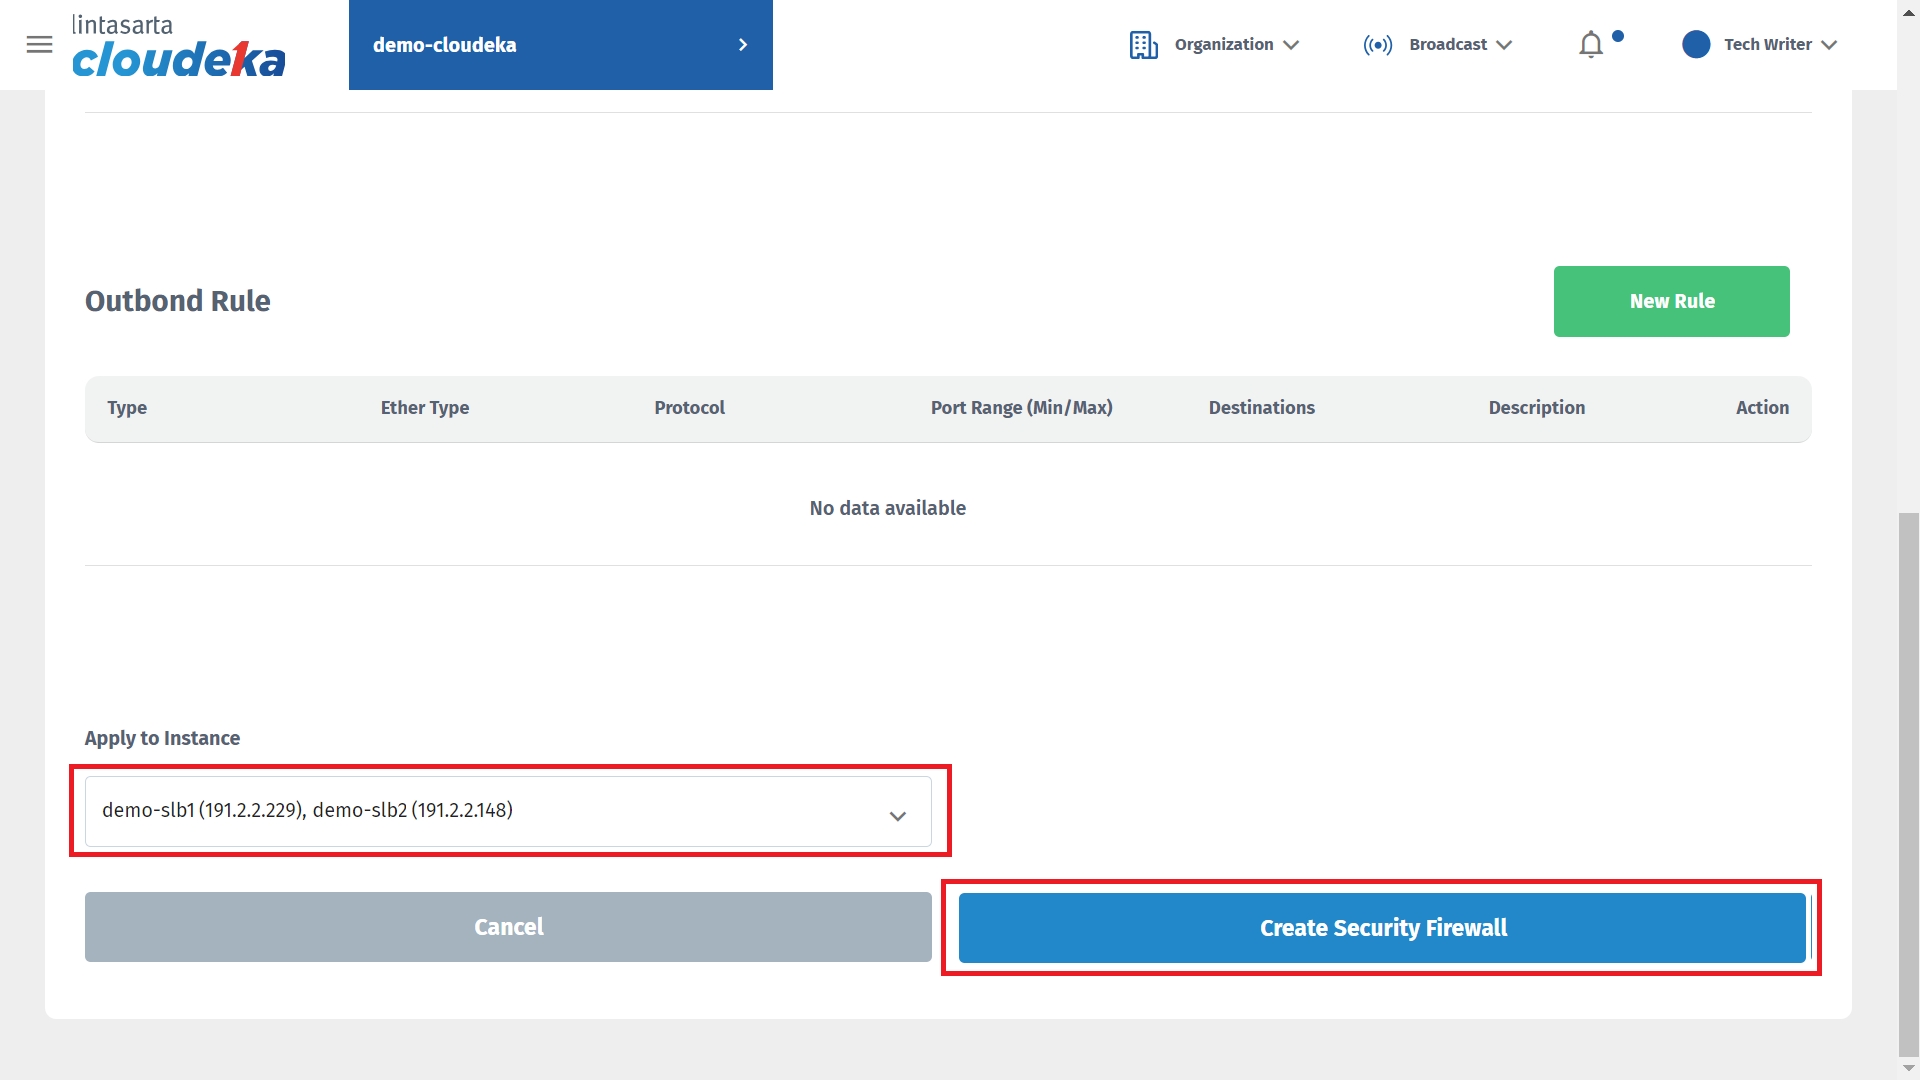Click the Destinations column header
The image size is (1920, 1080).
[x=1261, y=408]
